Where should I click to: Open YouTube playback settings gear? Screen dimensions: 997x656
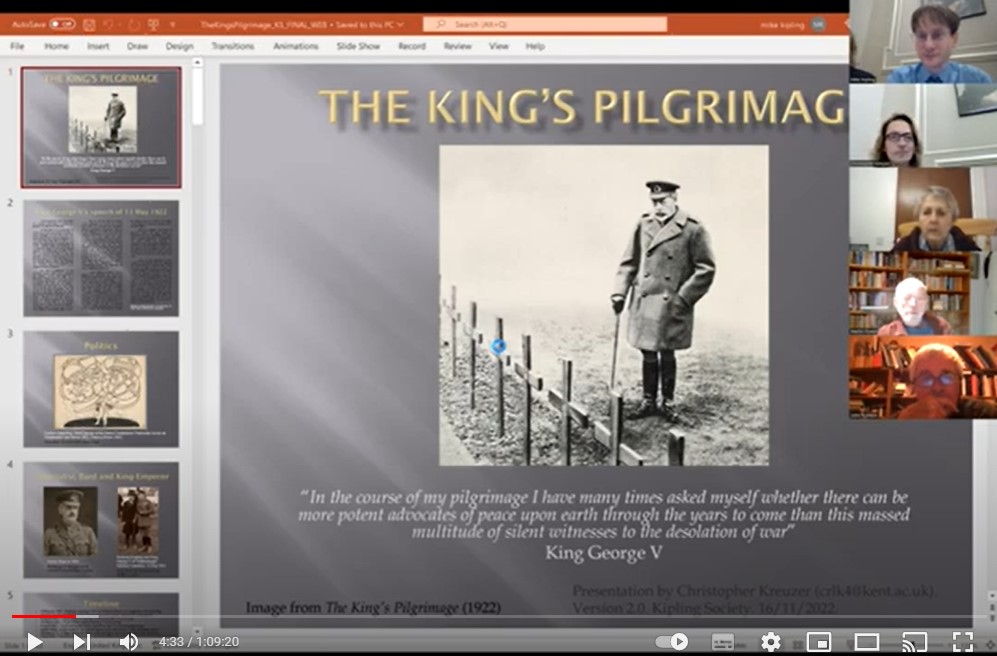tap(770, 643)
